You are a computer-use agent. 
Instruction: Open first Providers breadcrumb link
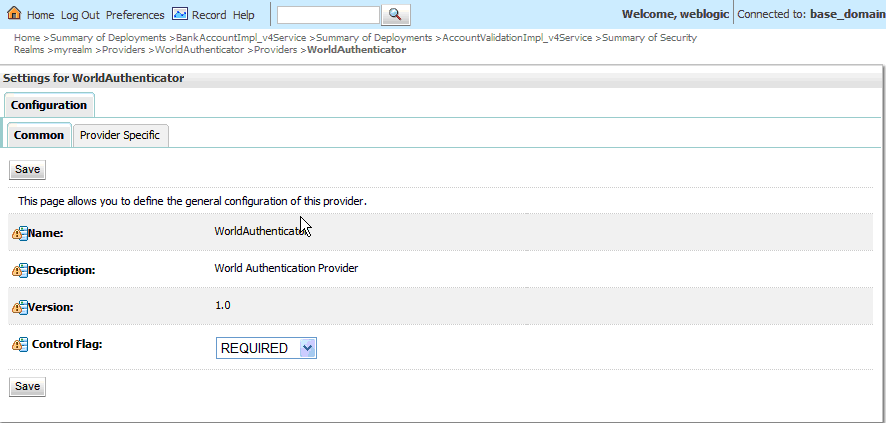coord(124,50)
